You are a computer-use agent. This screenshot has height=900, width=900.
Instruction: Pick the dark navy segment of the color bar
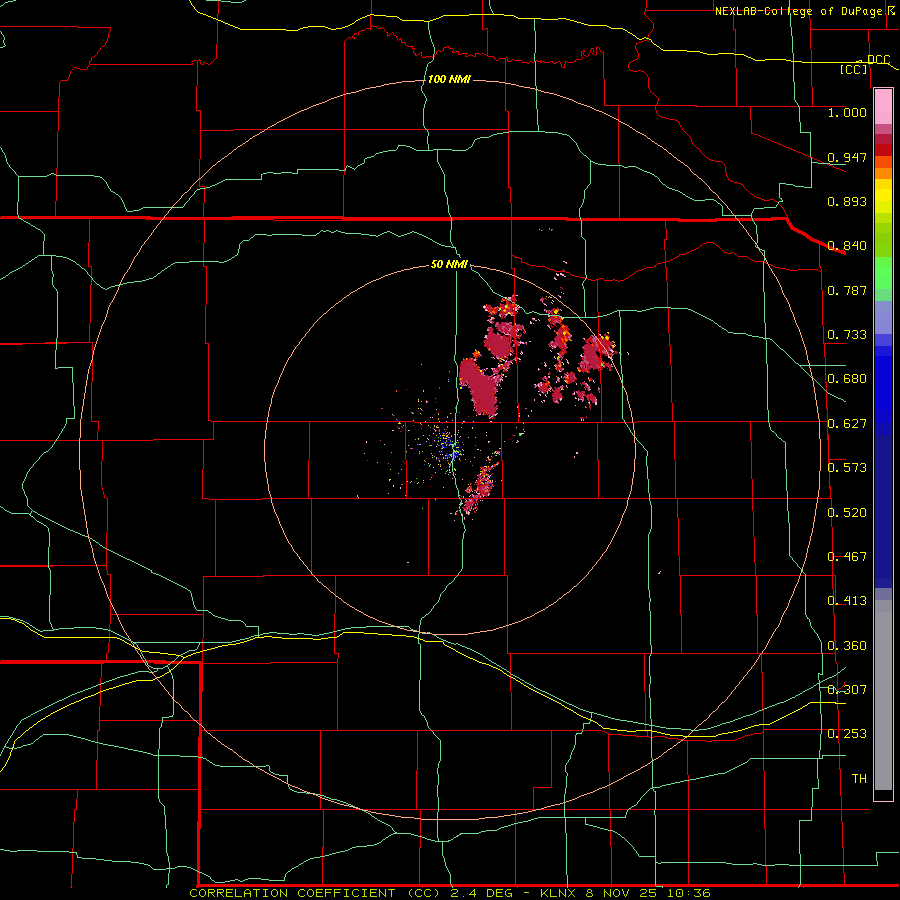pos(883,511)
